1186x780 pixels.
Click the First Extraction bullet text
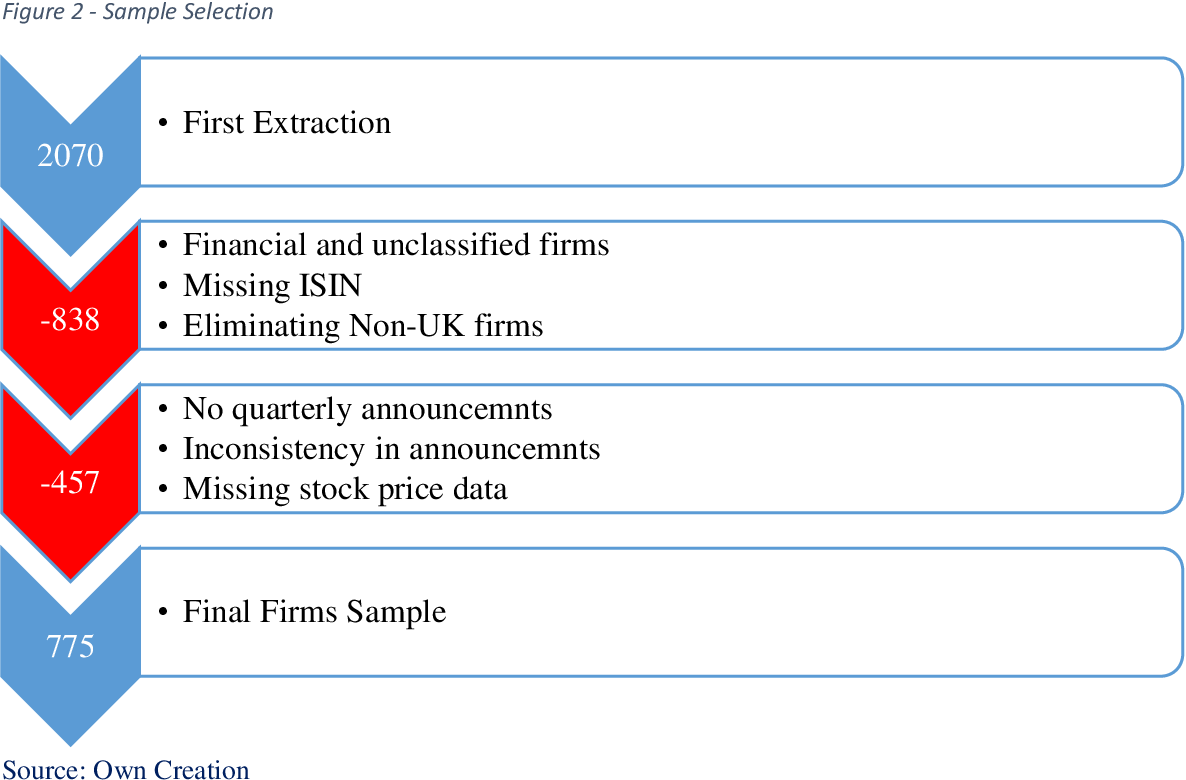[x=287, y=123]
